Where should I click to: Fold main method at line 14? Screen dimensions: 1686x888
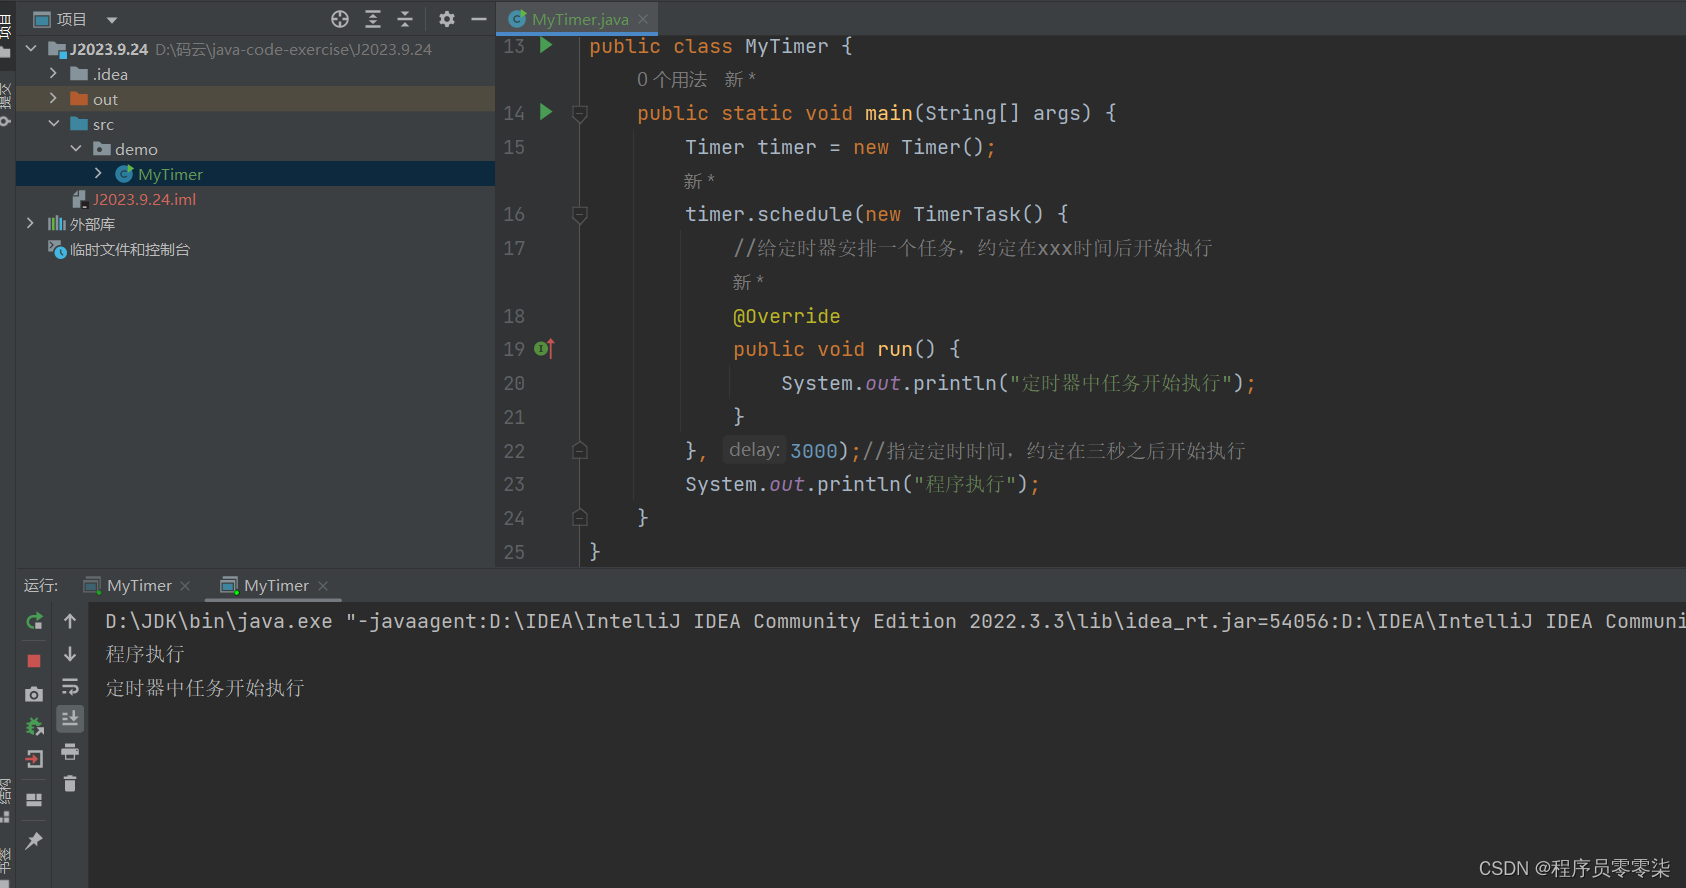coord(579,113)
